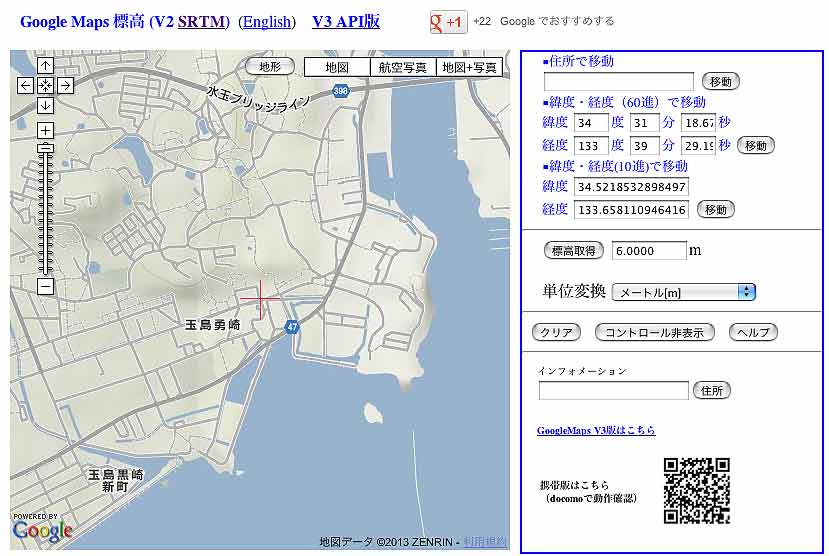Viewport: 829px width, 556px height.
Task: Click the latitude seconds field 18.67
Action: point(698,123)
